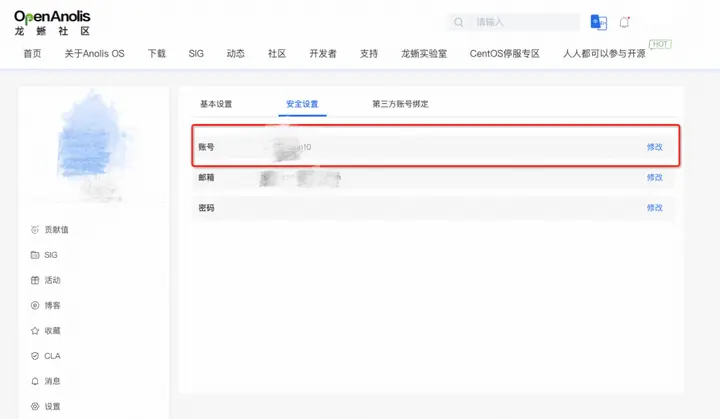The image size is (720, 419).
Task: Click the 活动 gift icon
Action: click(x=35, y=280)
